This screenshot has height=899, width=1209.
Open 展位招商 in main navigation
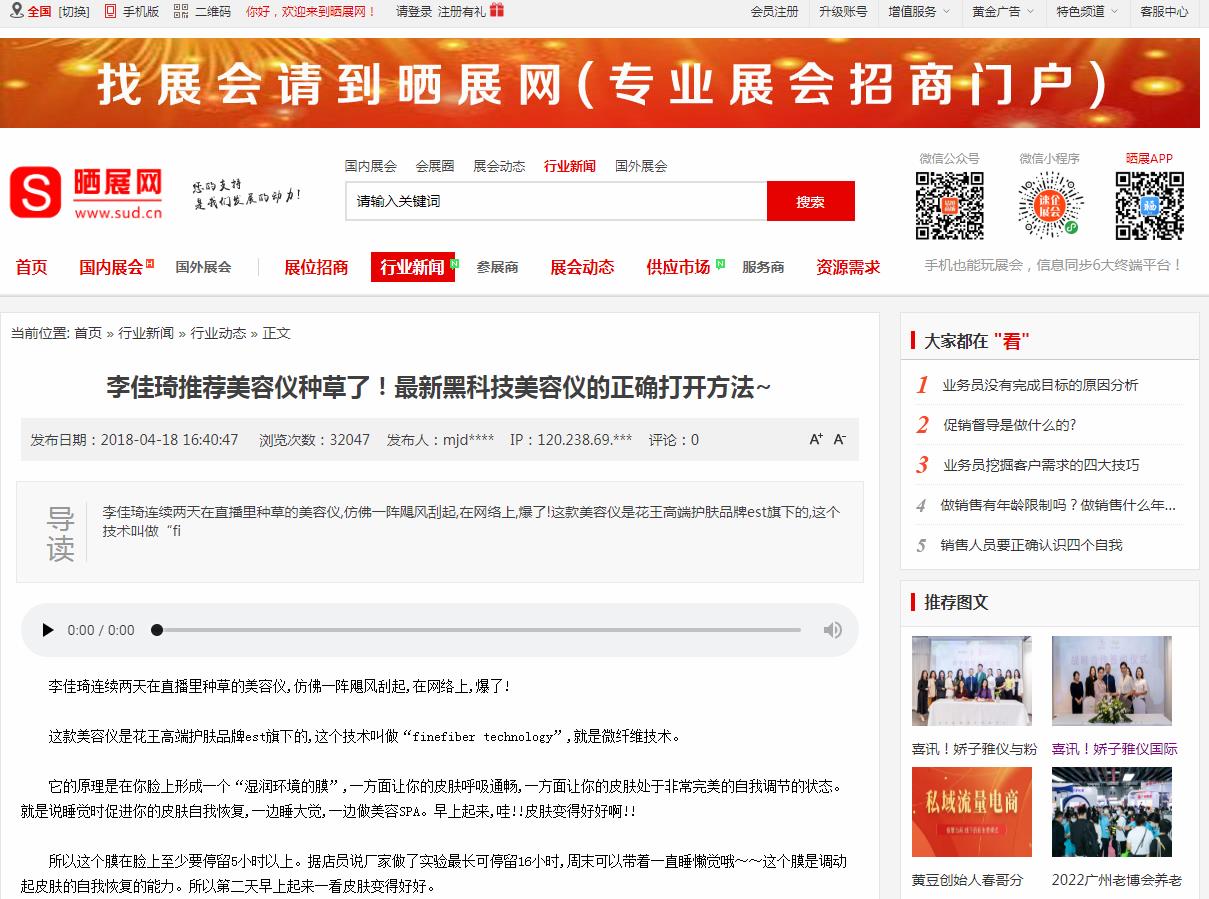click(316, 267)
